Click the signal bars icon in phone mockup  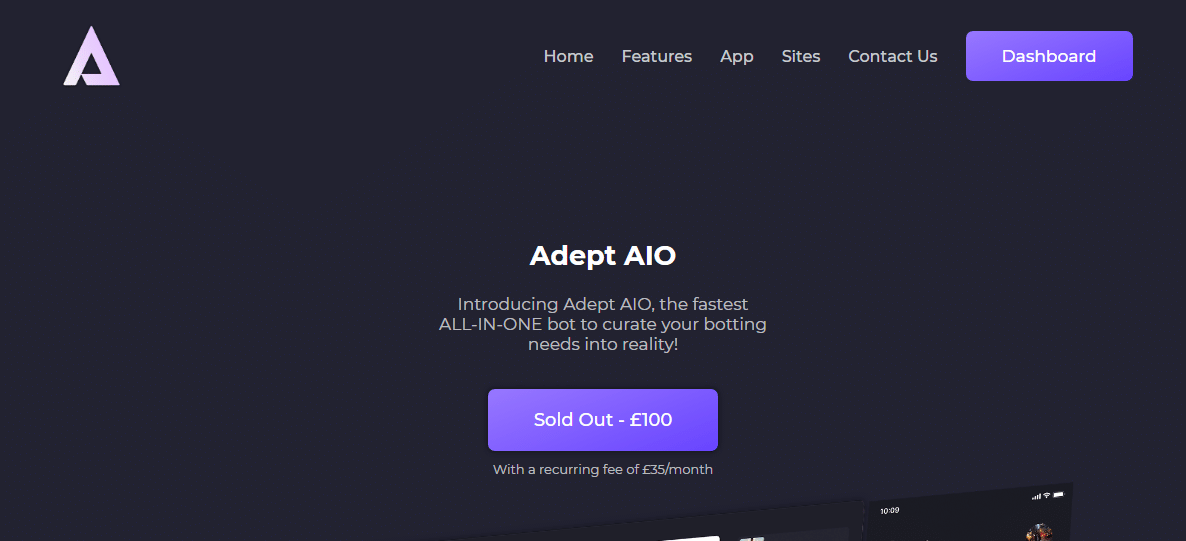[x=1035, y=496]
